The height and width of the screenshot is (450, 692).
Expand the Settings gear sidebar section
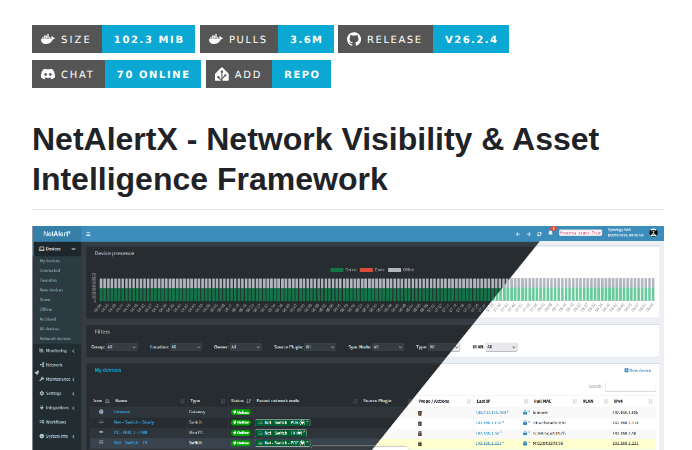(56, 393)
